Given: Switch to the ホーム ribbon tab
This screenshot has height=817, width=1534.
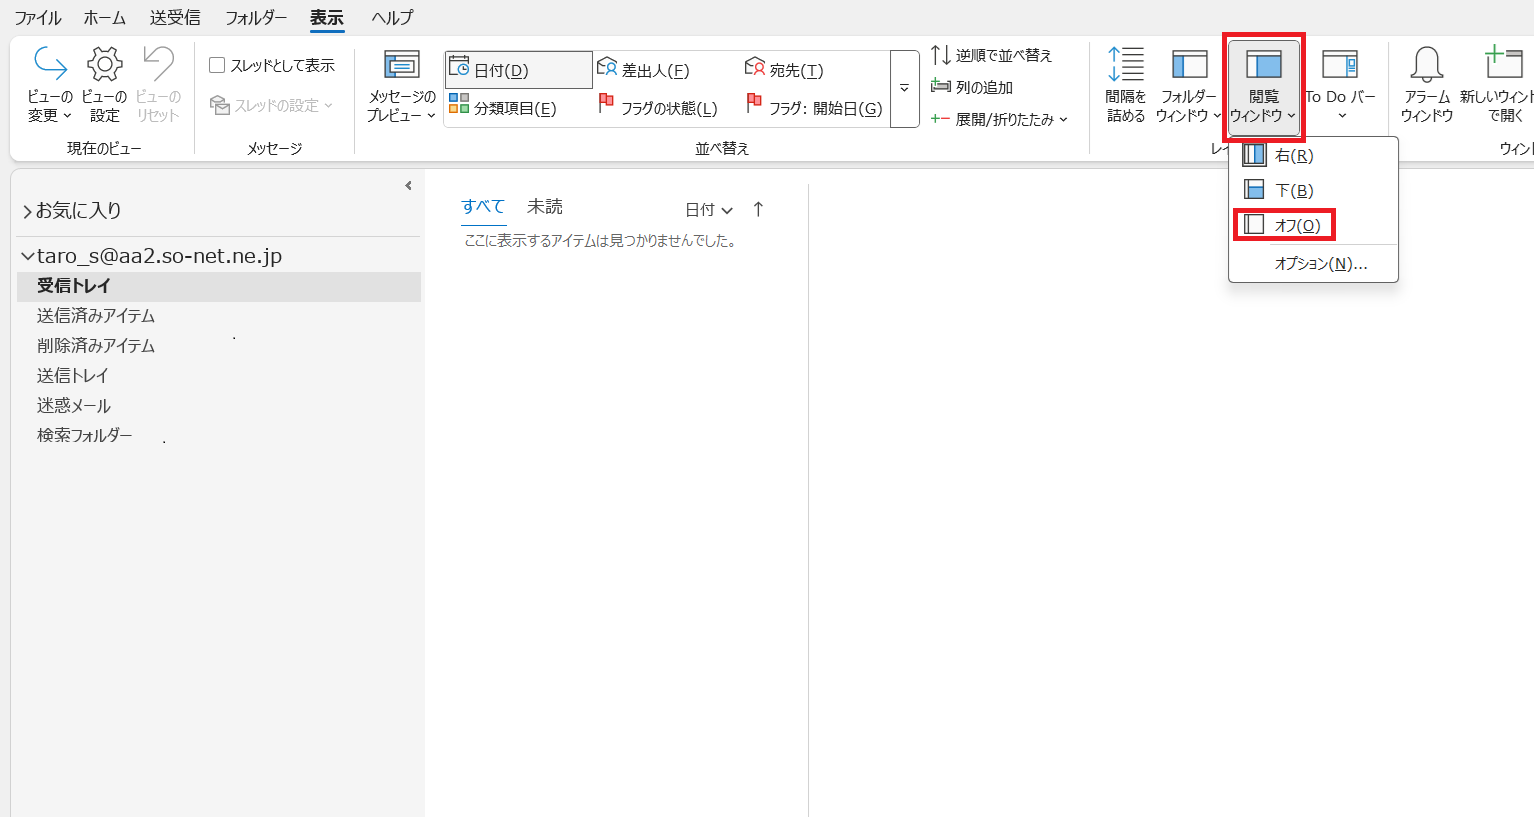Looking at the screenshot, I should 105,18.
